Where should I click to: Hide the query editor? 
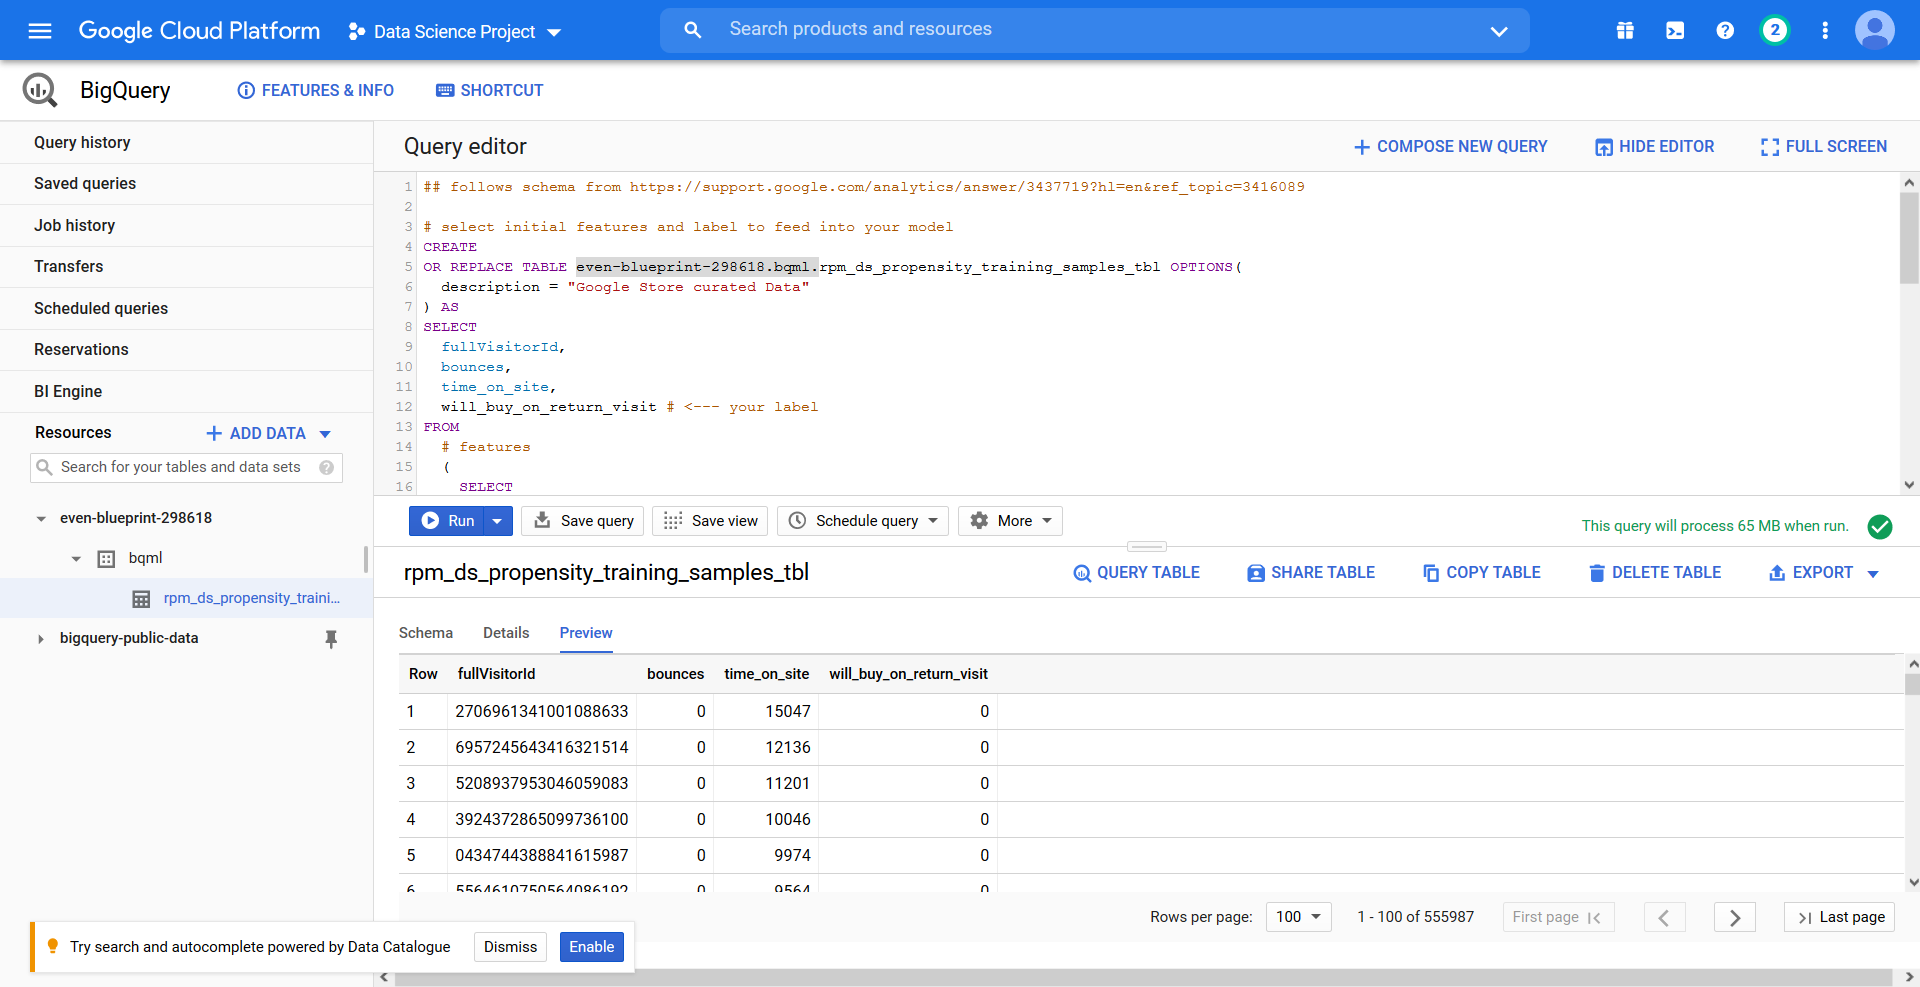pos(1655,146)
